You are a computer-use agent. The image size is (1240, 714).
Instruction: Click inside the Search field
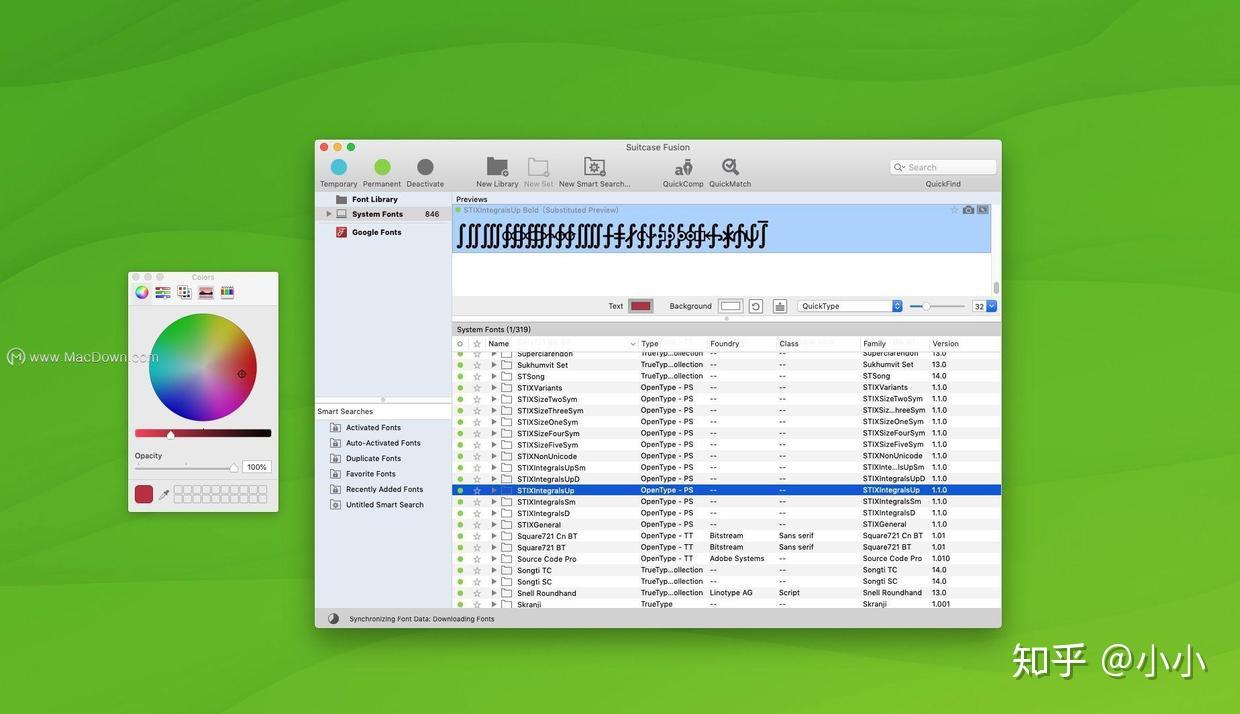click(942, 166)
